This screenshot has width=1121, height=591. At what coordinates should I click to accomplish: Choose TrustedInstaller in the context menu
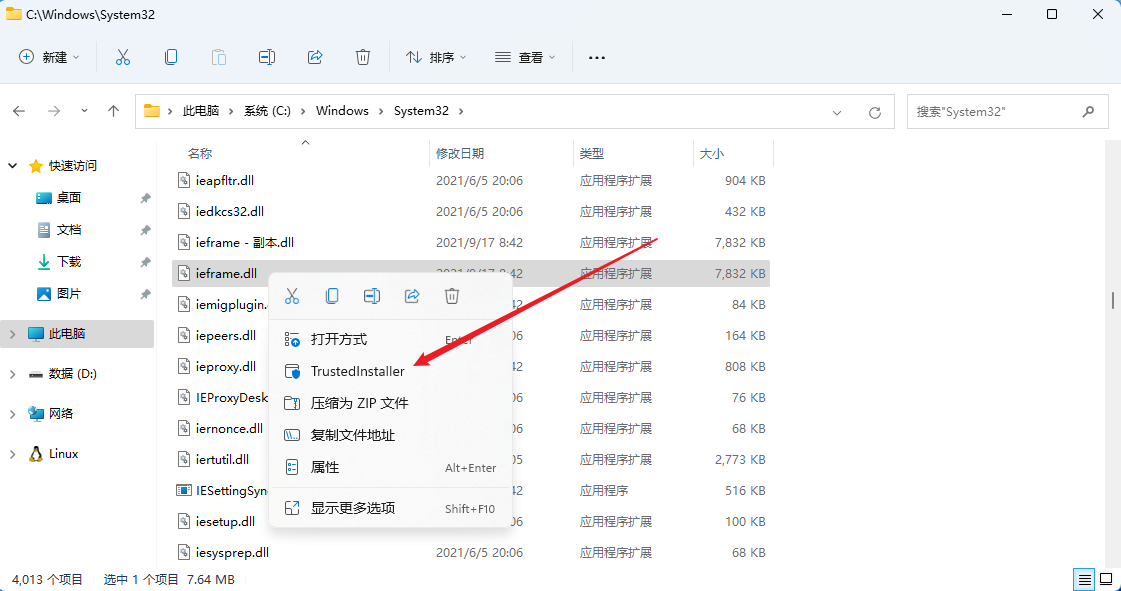tap(390, 372)
